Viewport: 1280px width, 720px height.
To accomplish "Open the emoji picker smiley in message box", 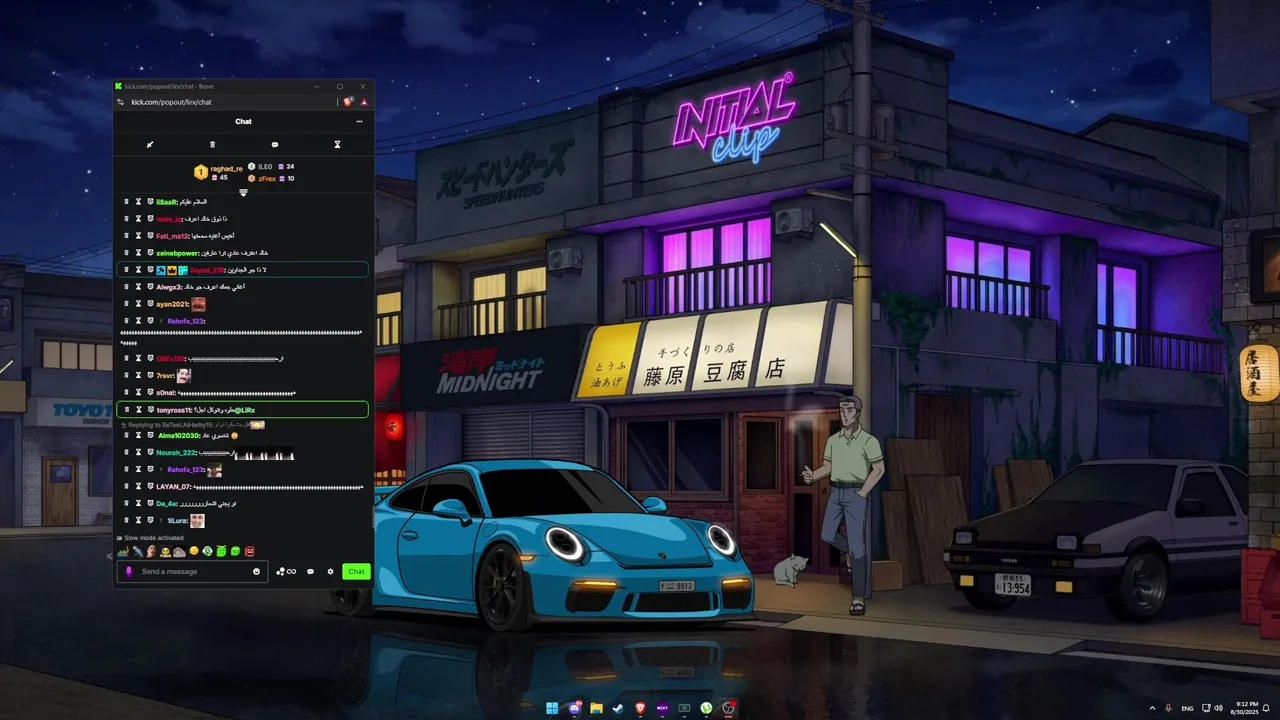I will [x=257, y=572].
